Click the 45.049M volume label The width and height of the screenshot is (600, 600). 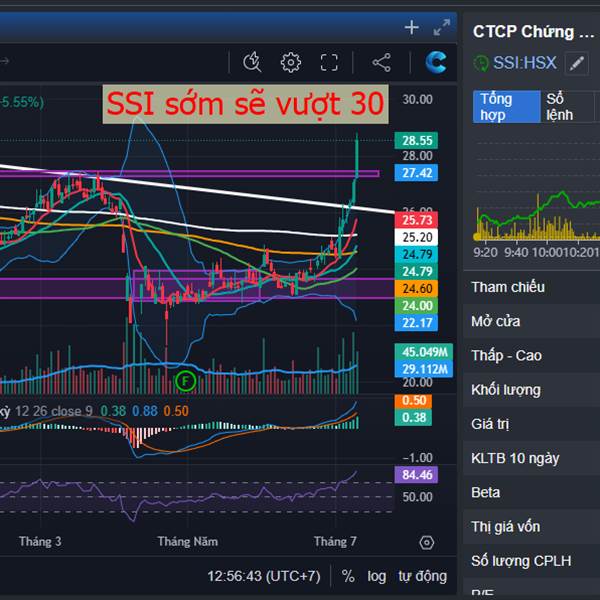click(424, 352)
